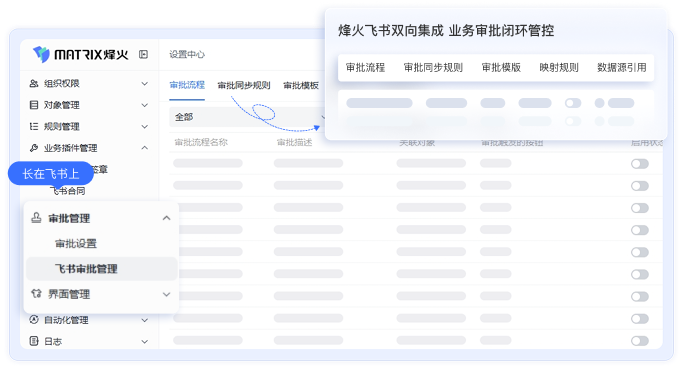Collapse the 审批管理 section chevron
The height and width of the screenshot is (371, 686).
coord(166,218)
